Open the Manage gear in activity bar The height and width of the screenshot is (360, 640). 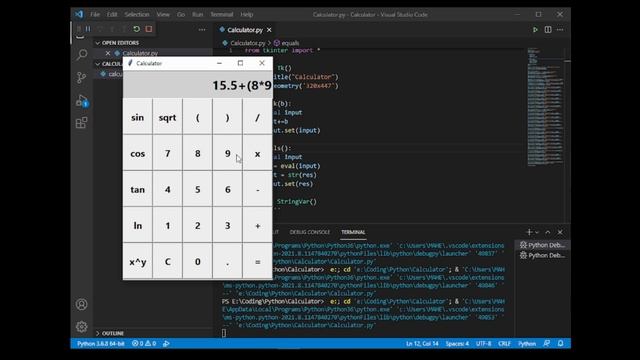[x=82, y=327]
